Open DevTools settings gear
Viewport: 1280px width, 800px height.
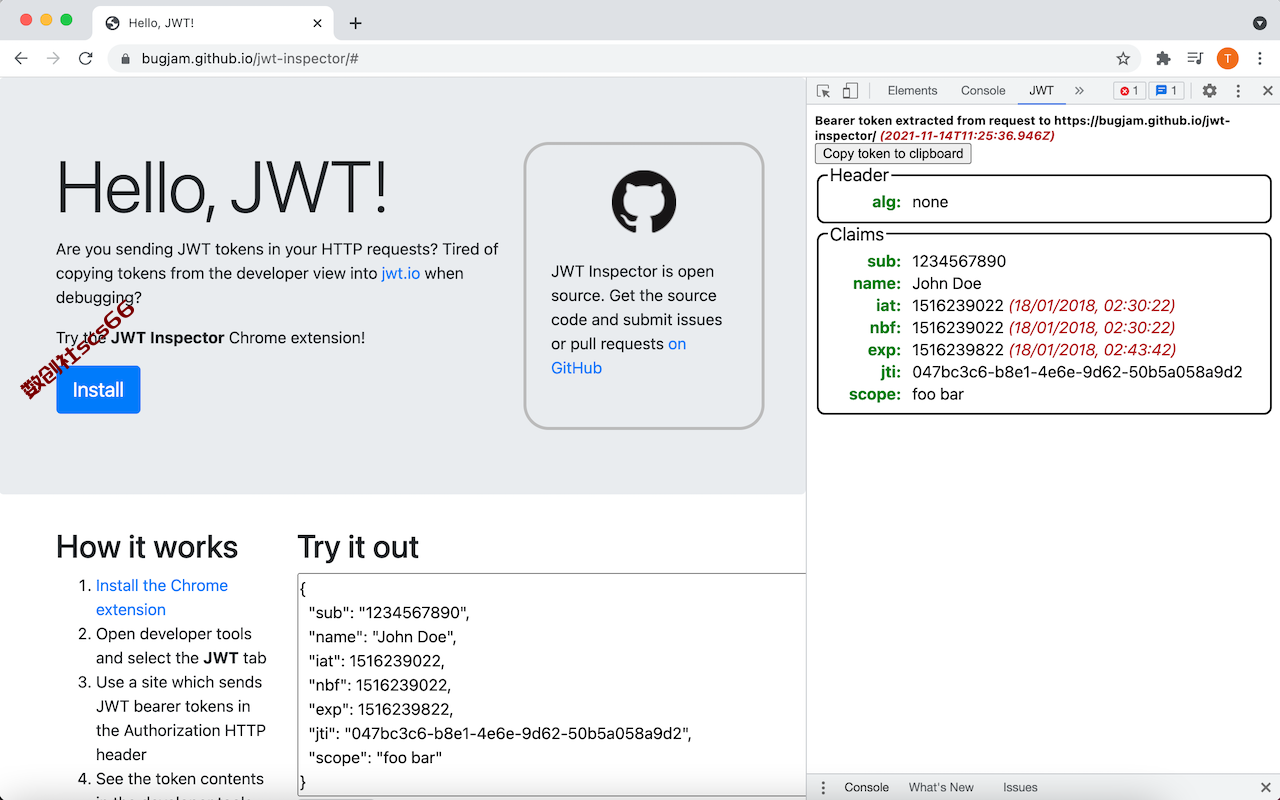point(1209,91)
